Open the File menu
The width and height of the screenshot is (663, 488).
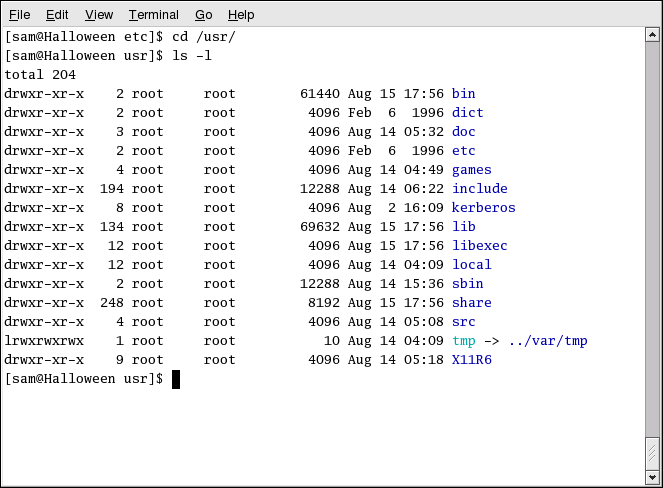tap(19, 15)
